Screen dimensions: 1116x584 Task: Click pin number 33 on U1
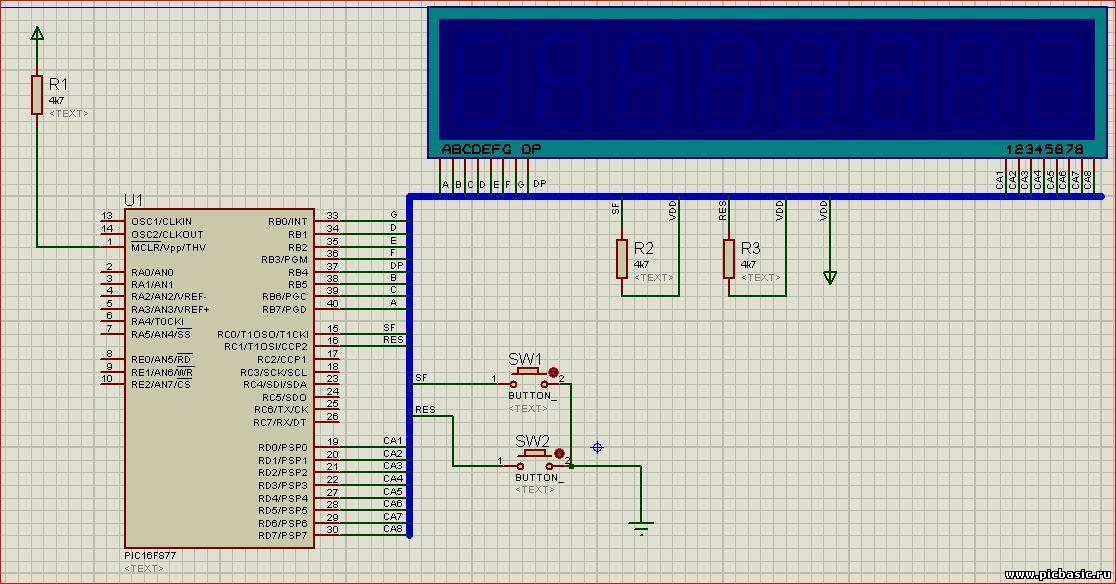point(332,216)
